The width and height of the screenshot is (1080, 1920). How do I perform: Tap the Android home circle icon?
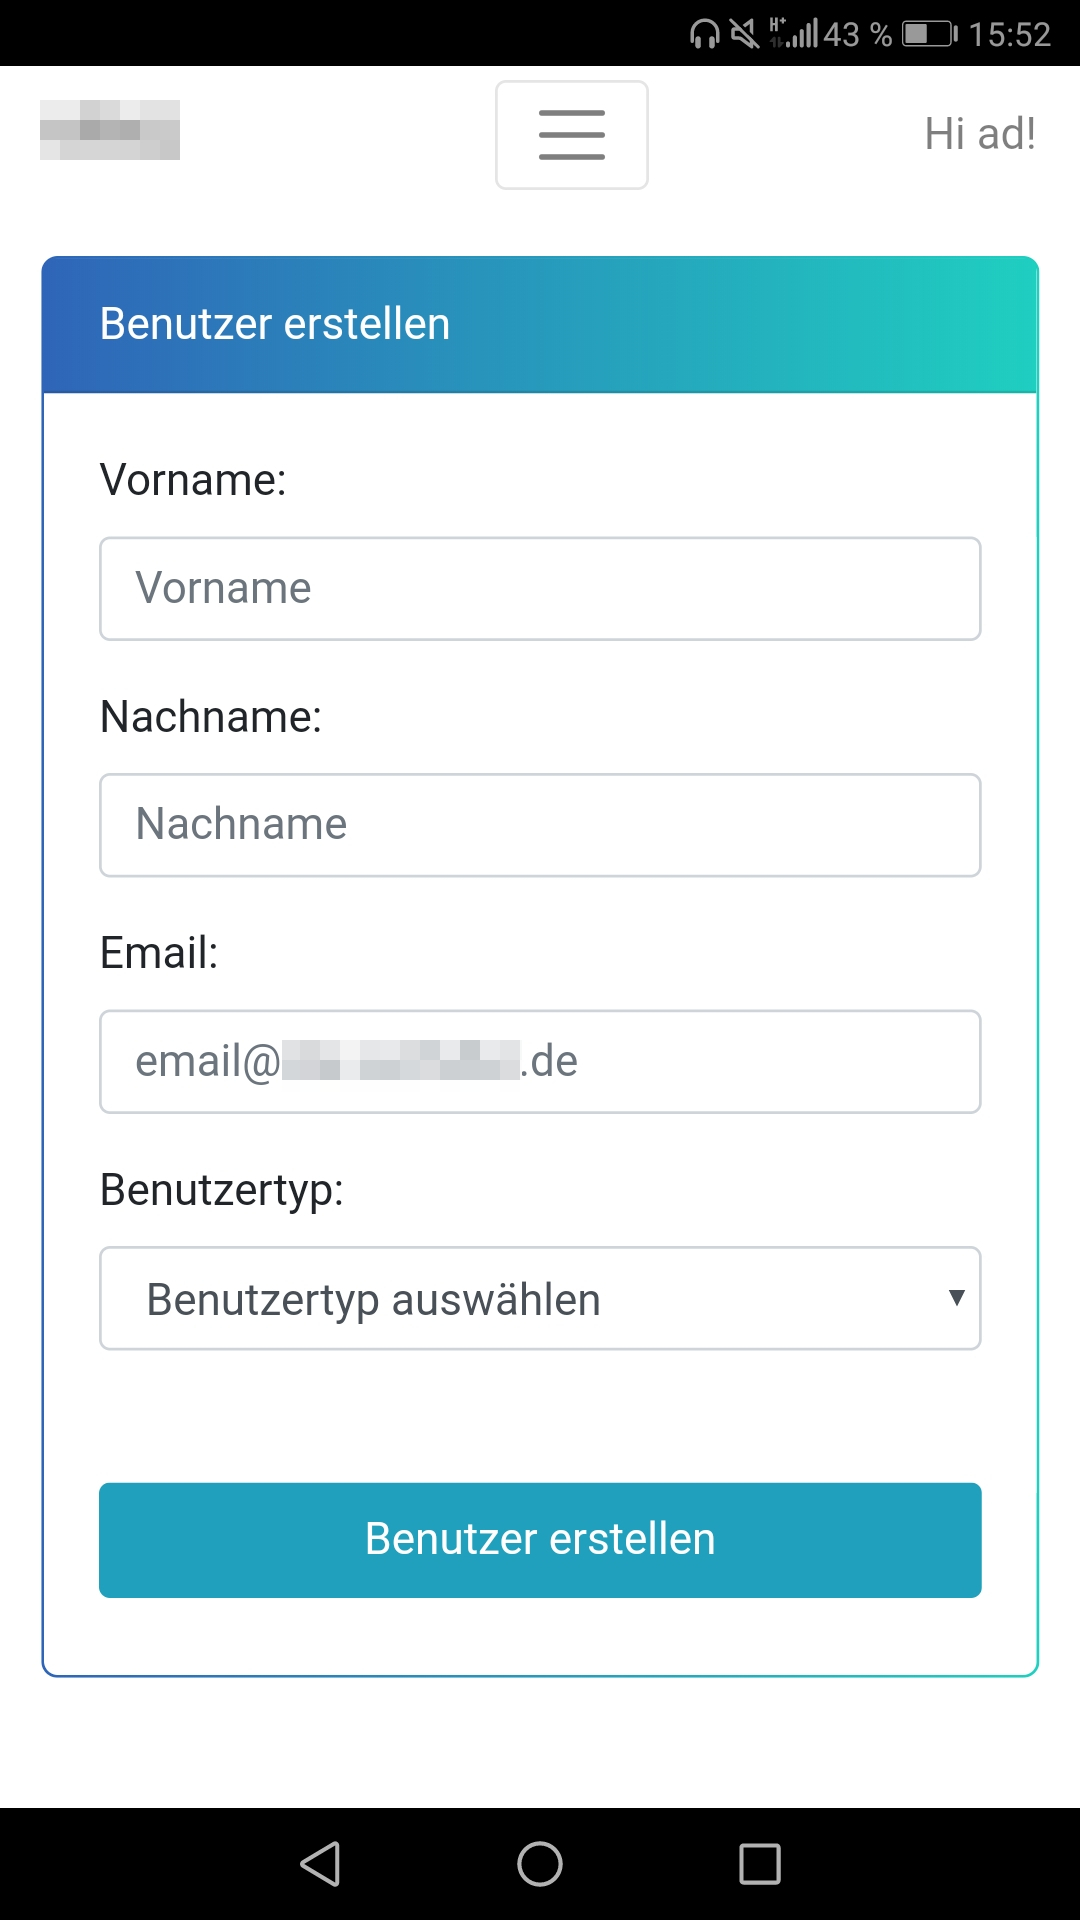pyautogui.click(x=540, y=1864)
